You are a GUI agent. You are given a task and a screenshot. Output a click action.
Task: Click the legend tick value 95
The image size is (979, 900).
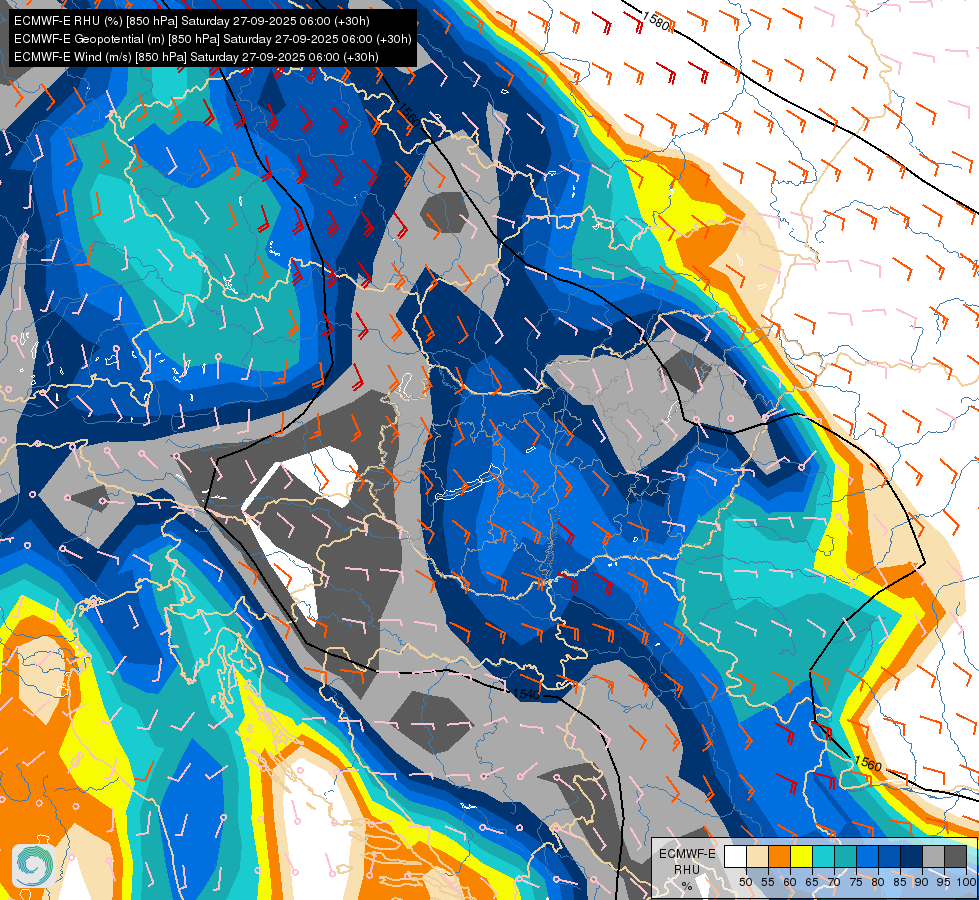(944, 883)
